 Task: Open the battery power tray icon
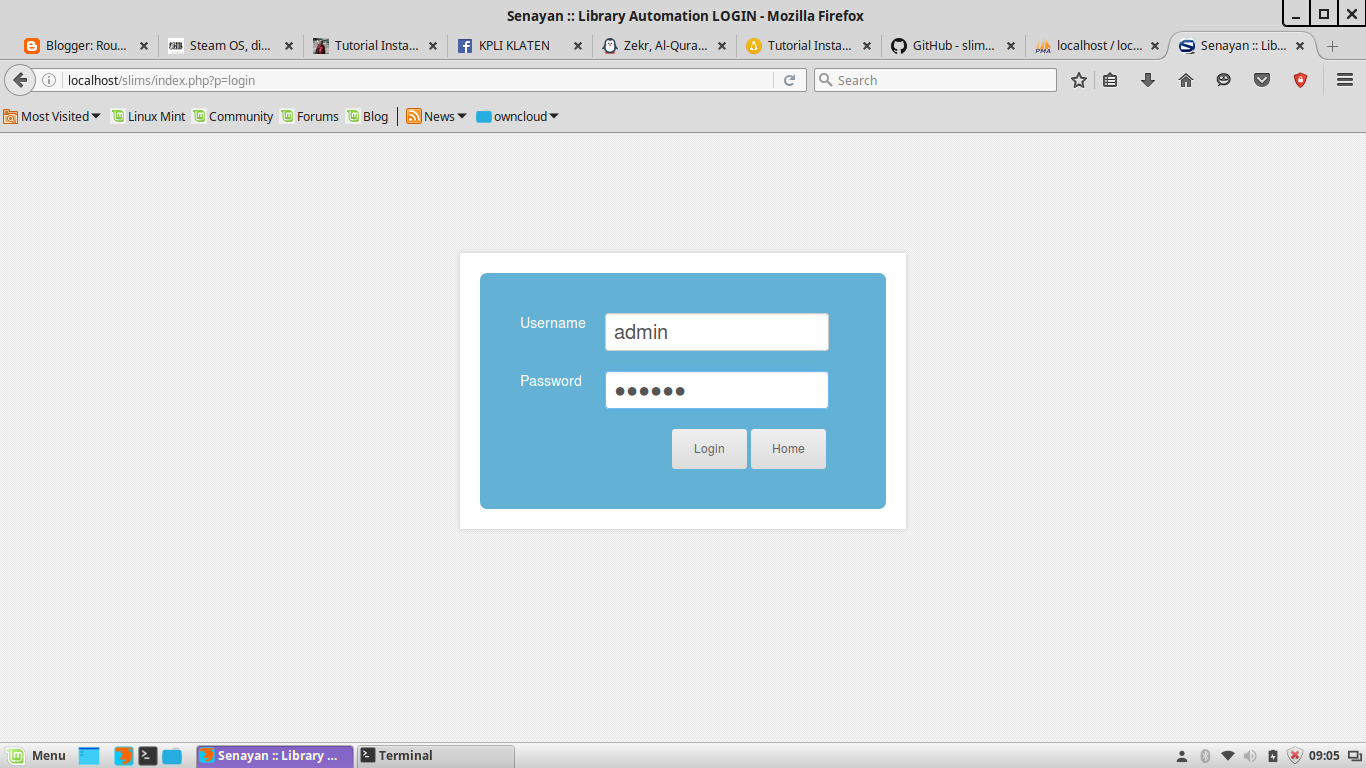[1273, 756]
